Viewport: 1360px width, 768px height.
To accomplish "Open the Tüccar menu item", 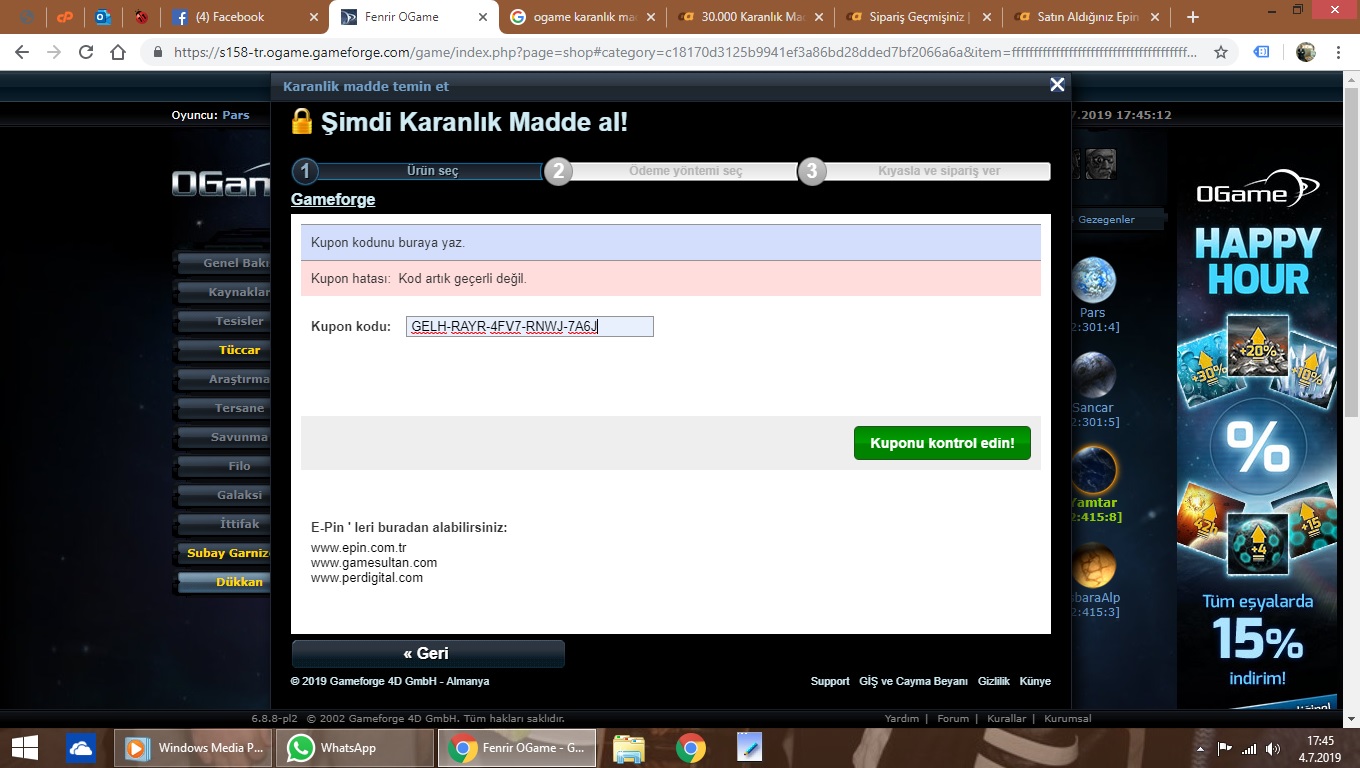I will pos(222,350).
